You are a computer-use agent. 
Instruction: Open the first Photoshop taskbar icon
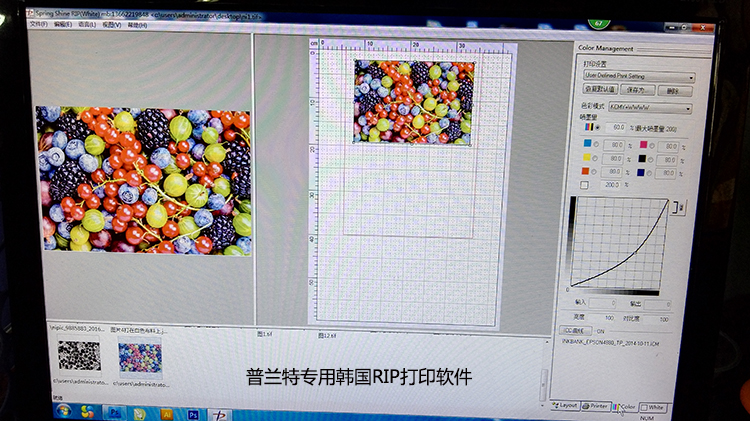tap(115, 412)
